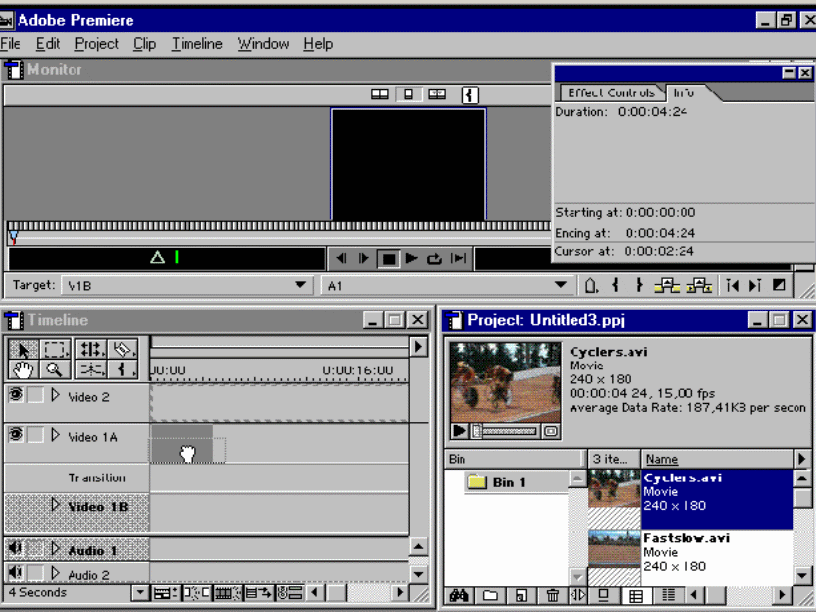Lock the Audio 2 track box

click(x=35, y=572)
